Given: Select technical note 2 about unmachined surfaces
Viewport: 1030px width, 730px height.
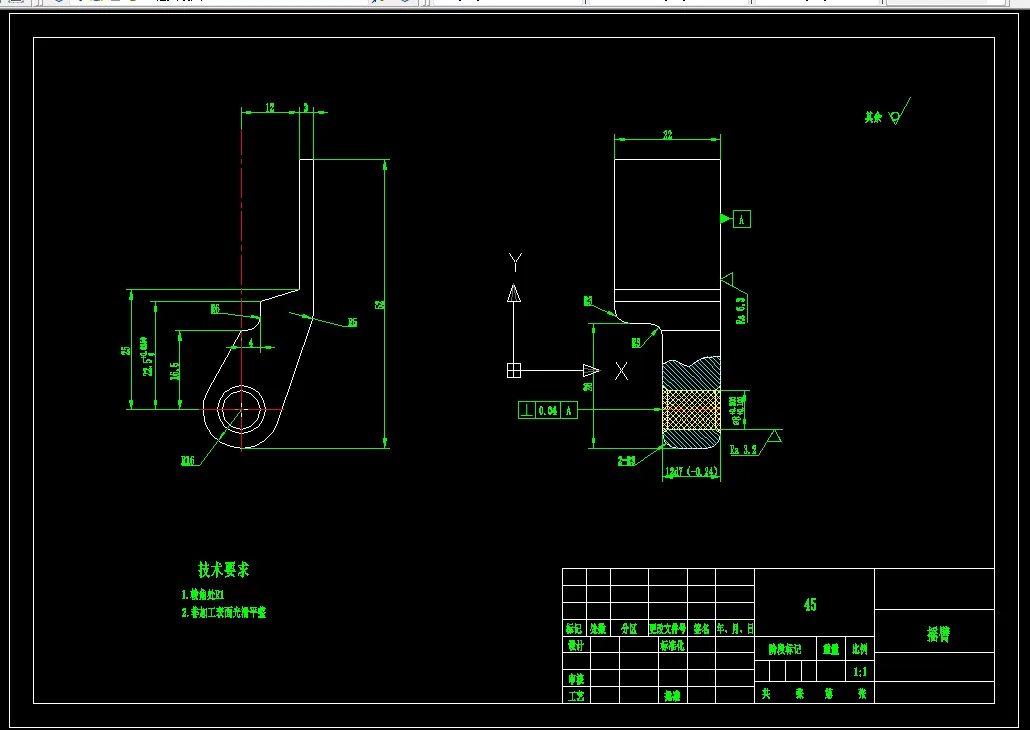Looking at the screenshot, I should pyautogui.click(x=224, y=612).
